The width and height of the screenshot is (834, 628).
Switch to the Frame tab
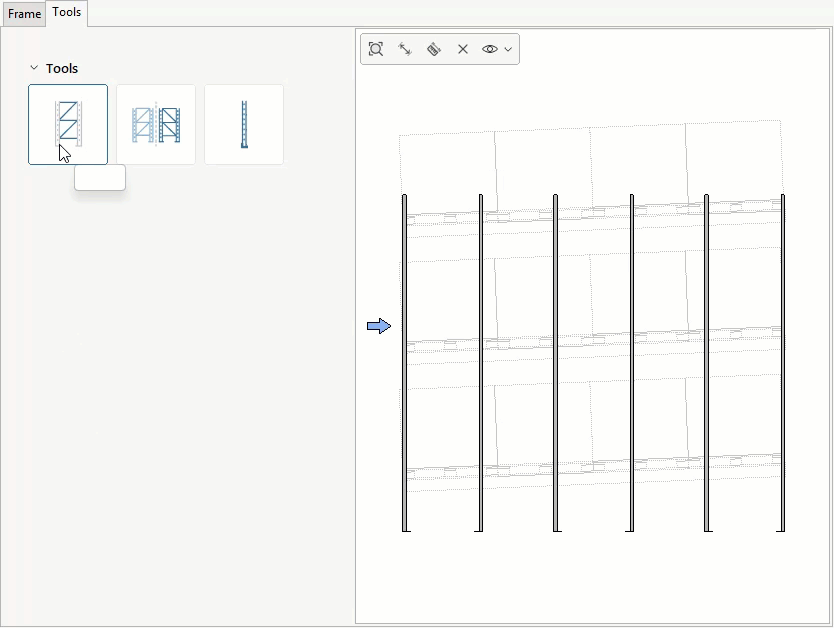click(x=24, y=14)
